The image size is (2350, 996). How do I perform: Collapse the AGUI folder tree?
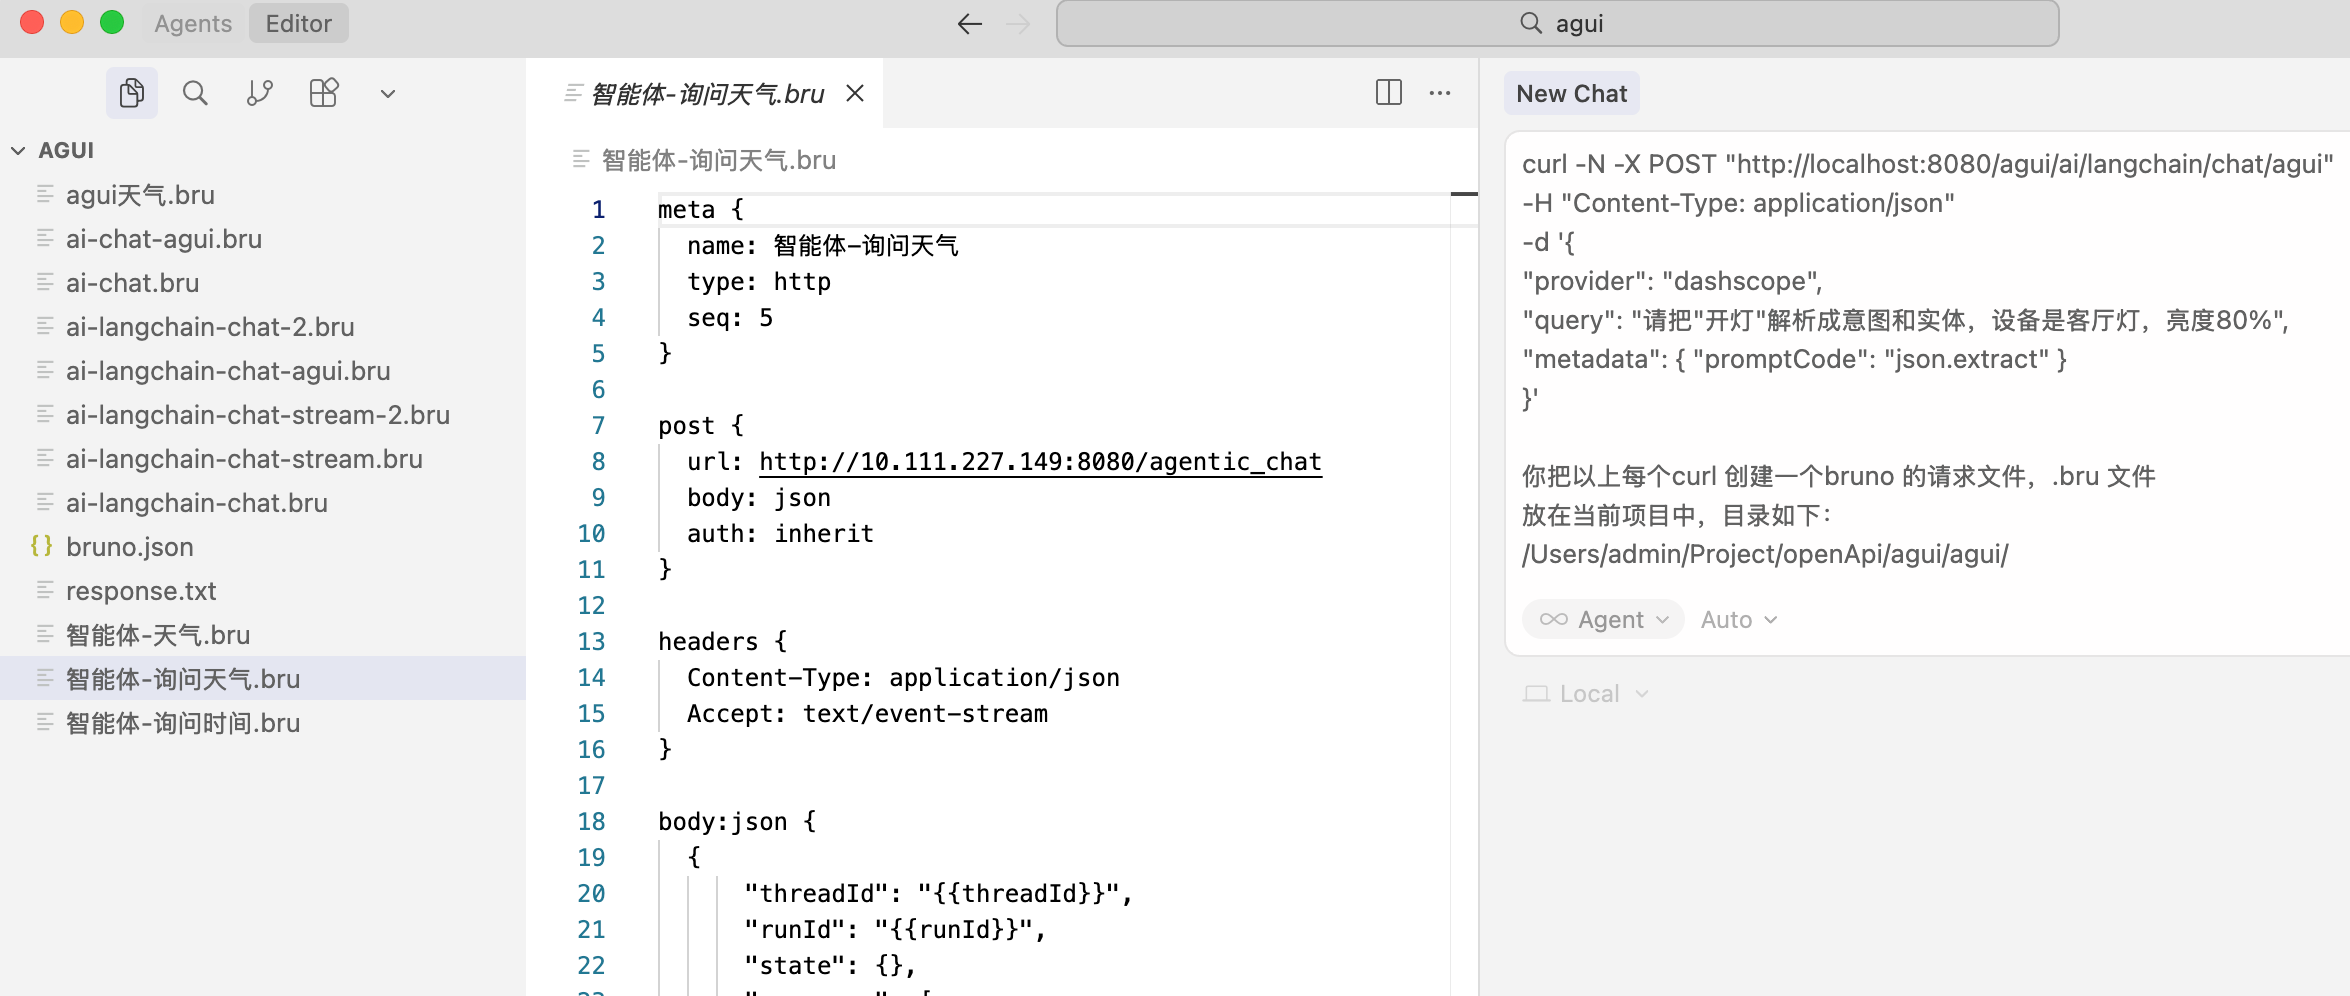[x=19, y=150]
